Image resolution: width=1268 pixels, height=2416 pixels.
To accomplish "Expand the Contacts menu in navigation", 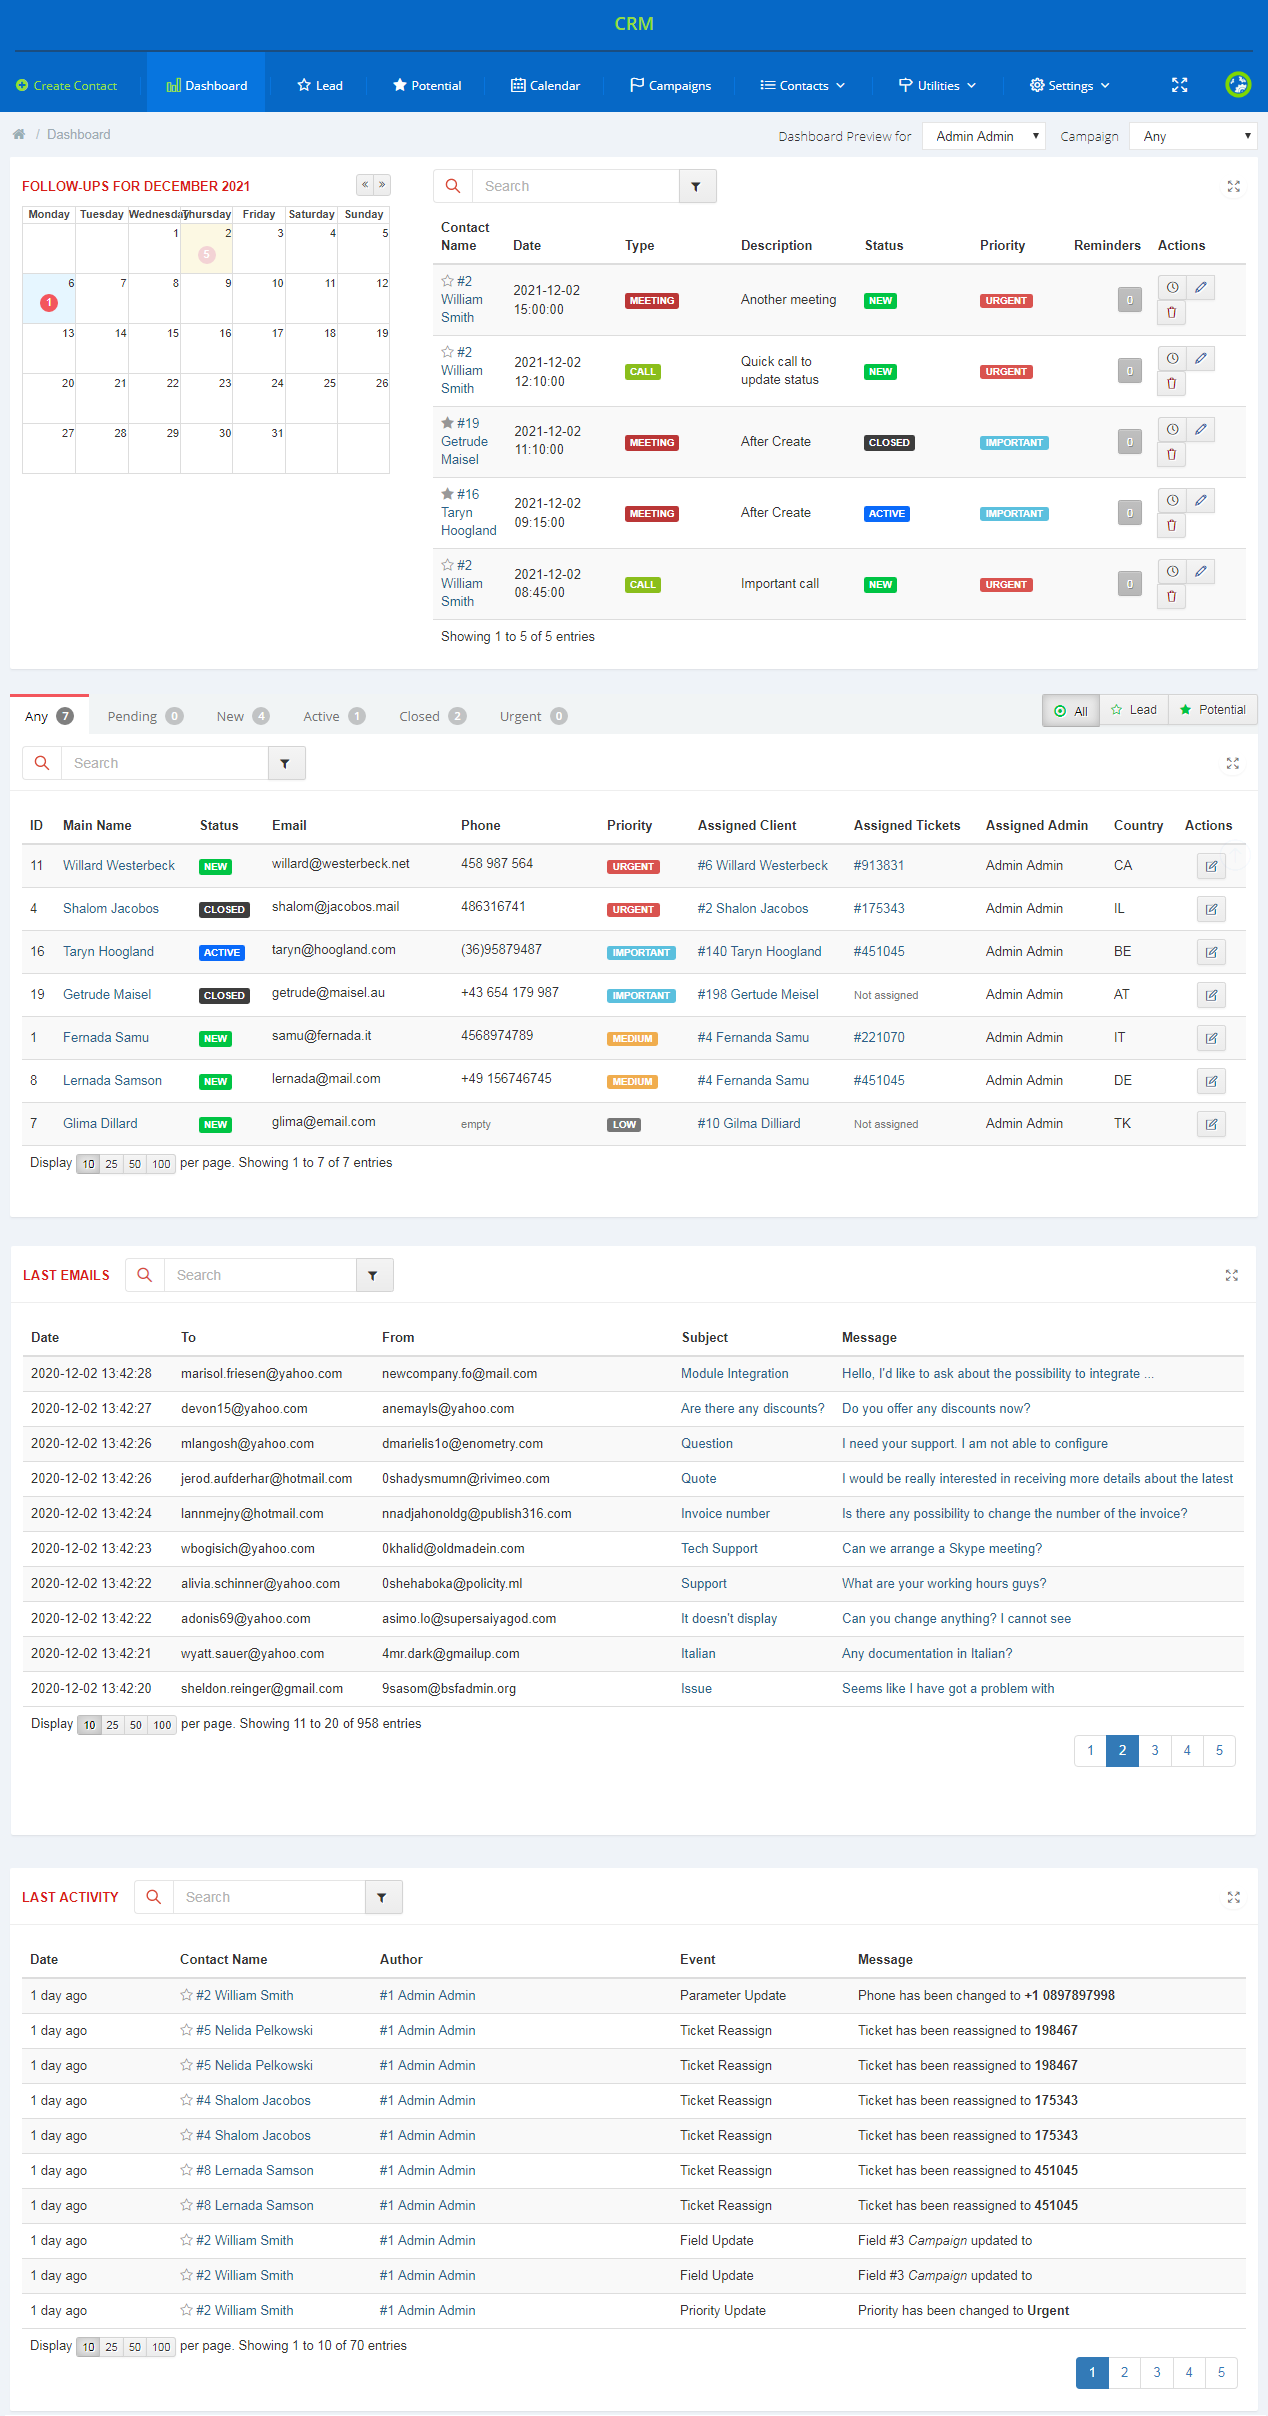I will coord(803,85).
